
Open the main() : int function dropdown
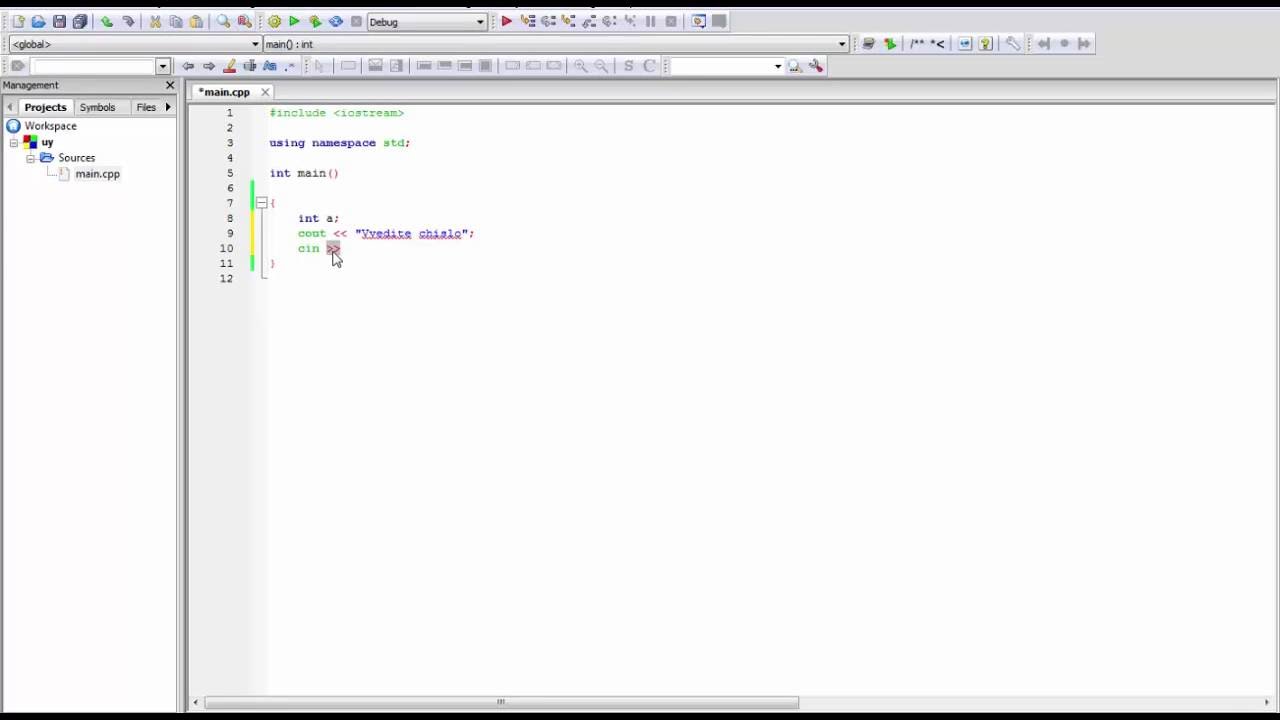click(555, 44)
